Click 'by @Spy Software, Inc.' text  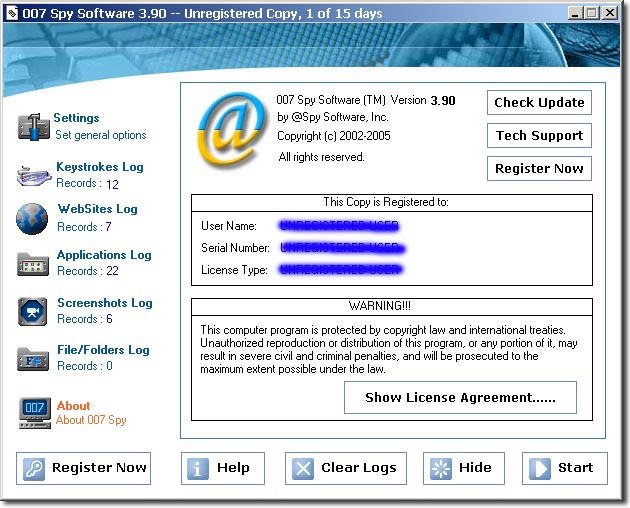click(x=333, y=117)
